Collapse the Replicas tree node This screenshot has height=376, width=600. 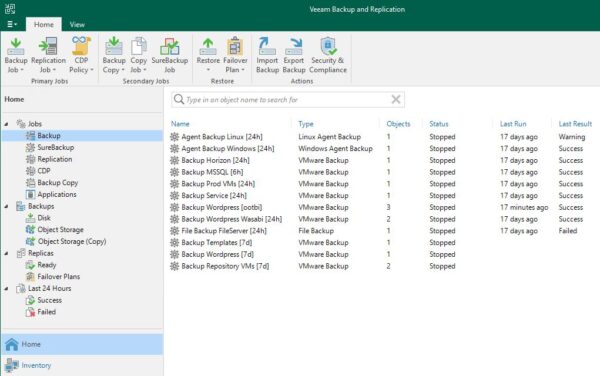click(7, 253)
